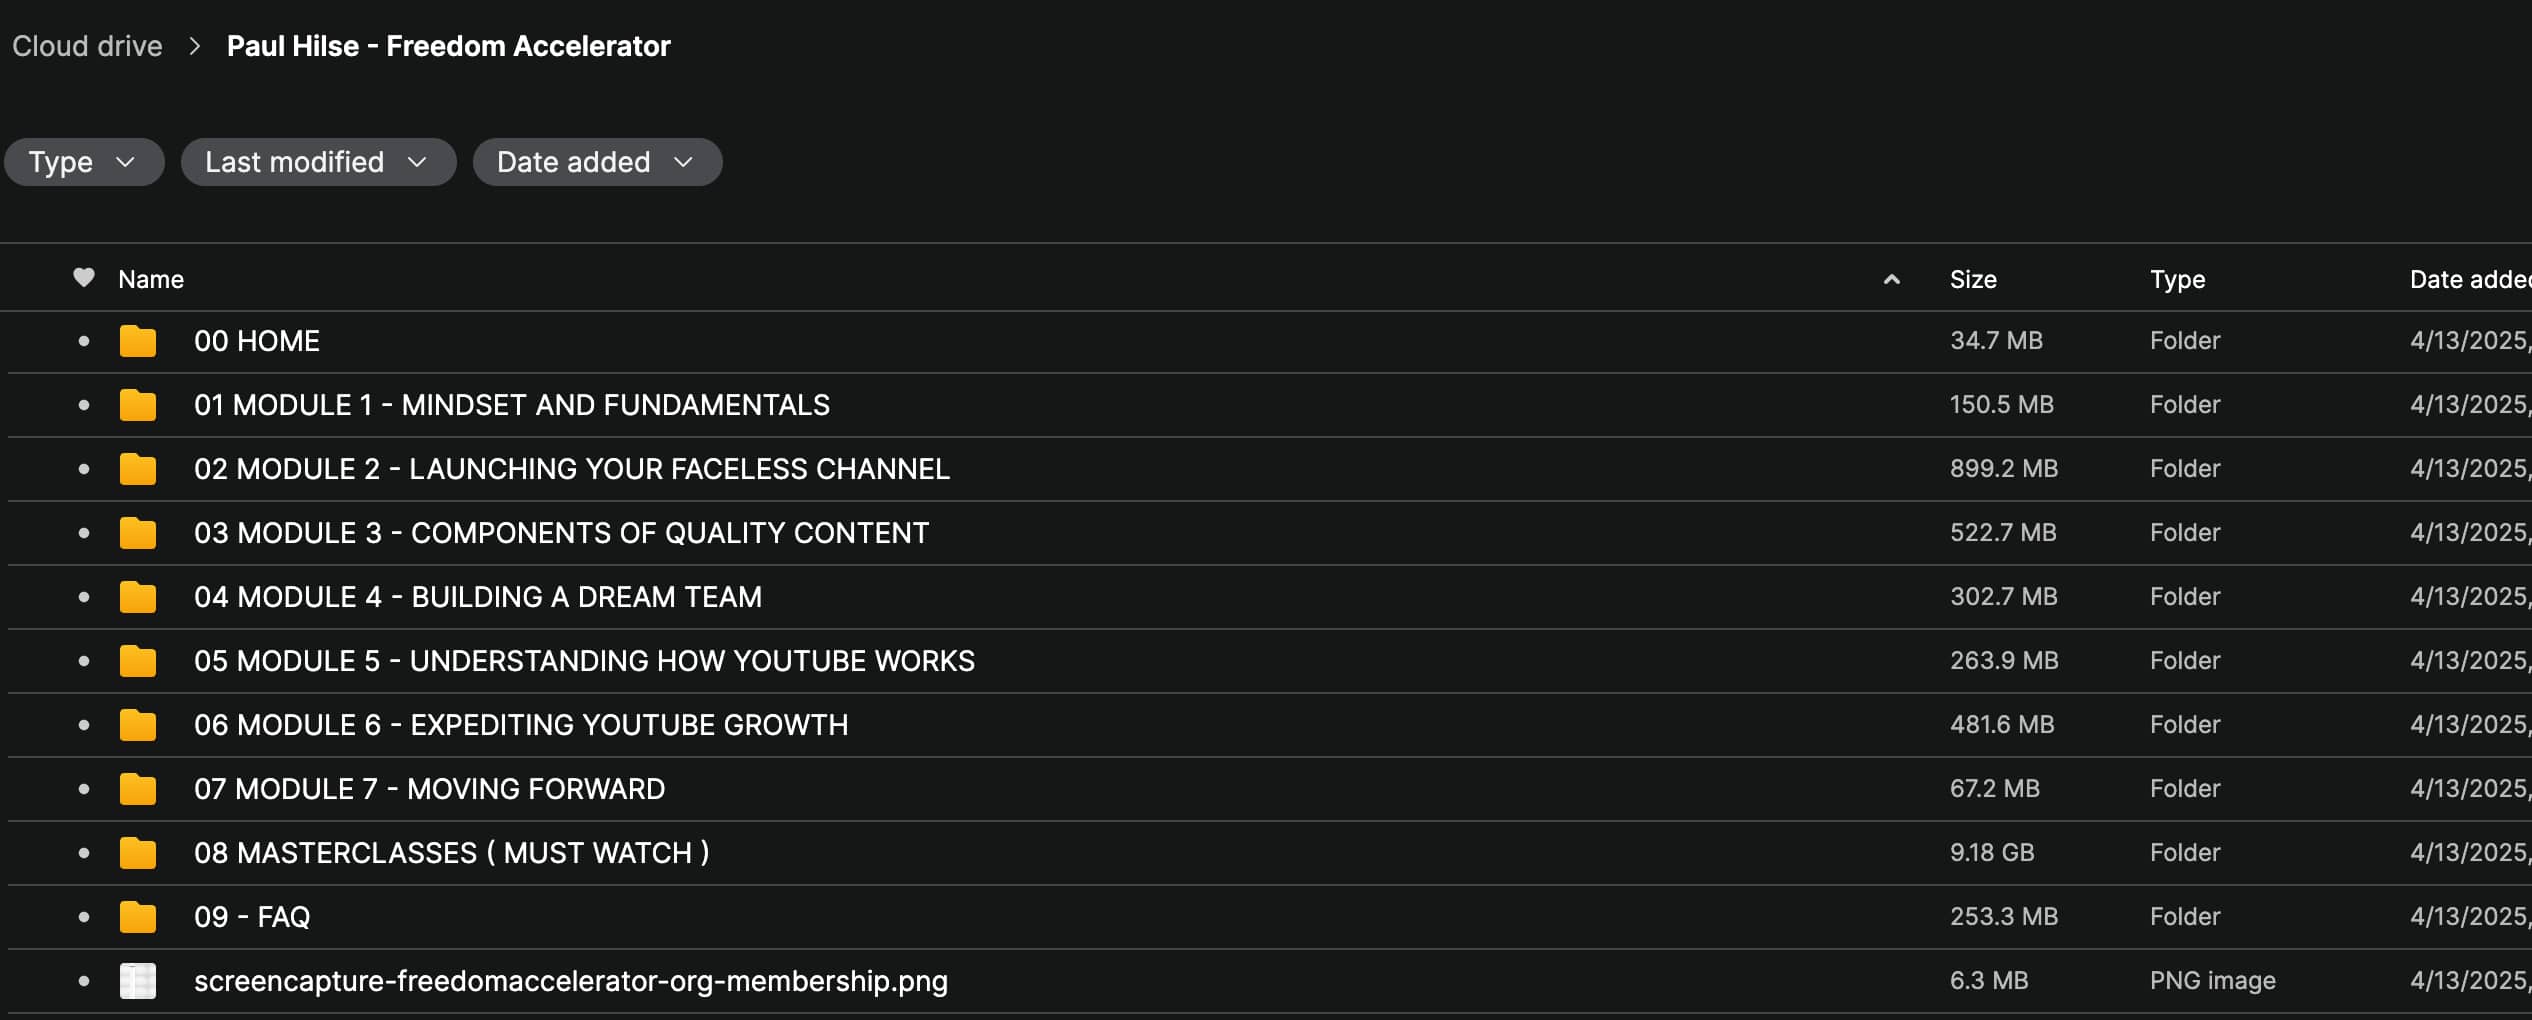This screenshot has width=2532, height=1020.
Task: Toggle favorite dot beside 01 MODULE 1 folder
Action: (x=84, y=405)
